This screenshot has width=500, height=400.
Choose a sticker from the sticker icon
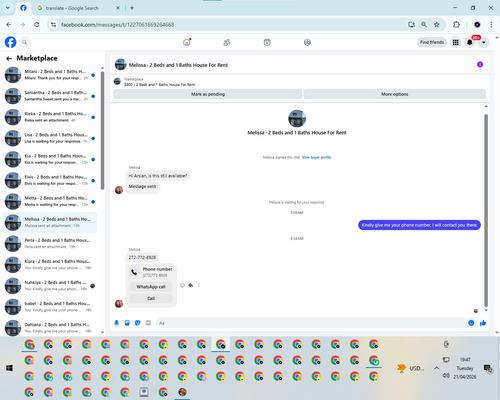[138, 323]
